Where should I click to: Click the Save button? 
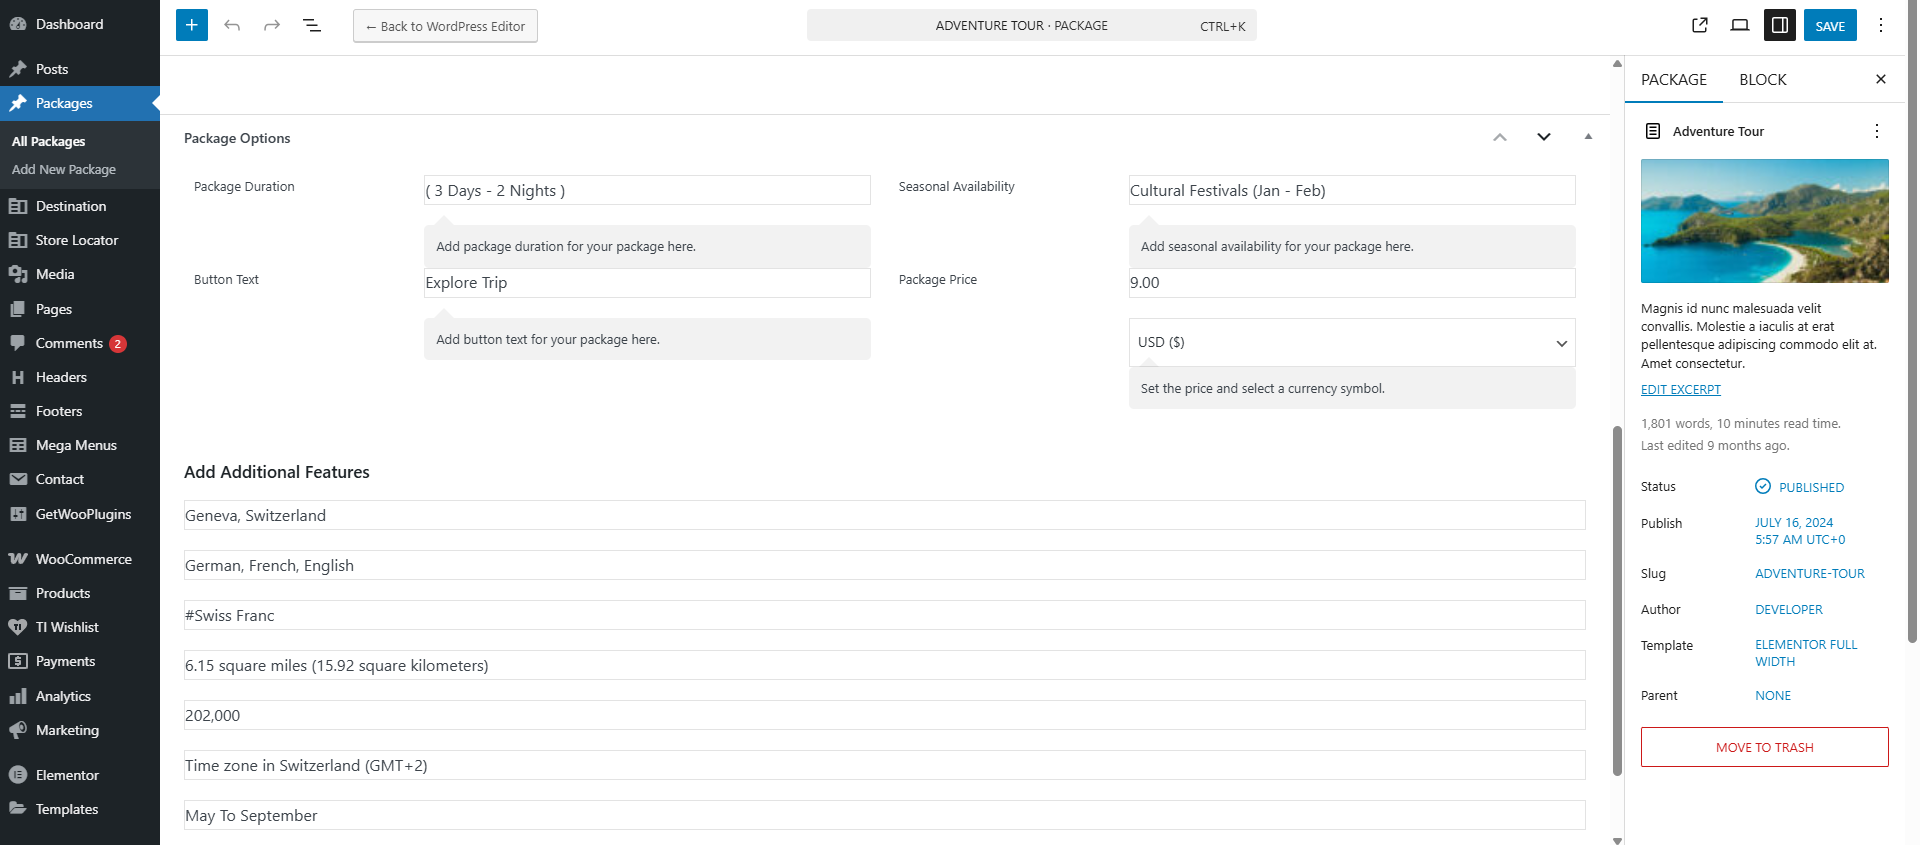[x=1830, y=26]
